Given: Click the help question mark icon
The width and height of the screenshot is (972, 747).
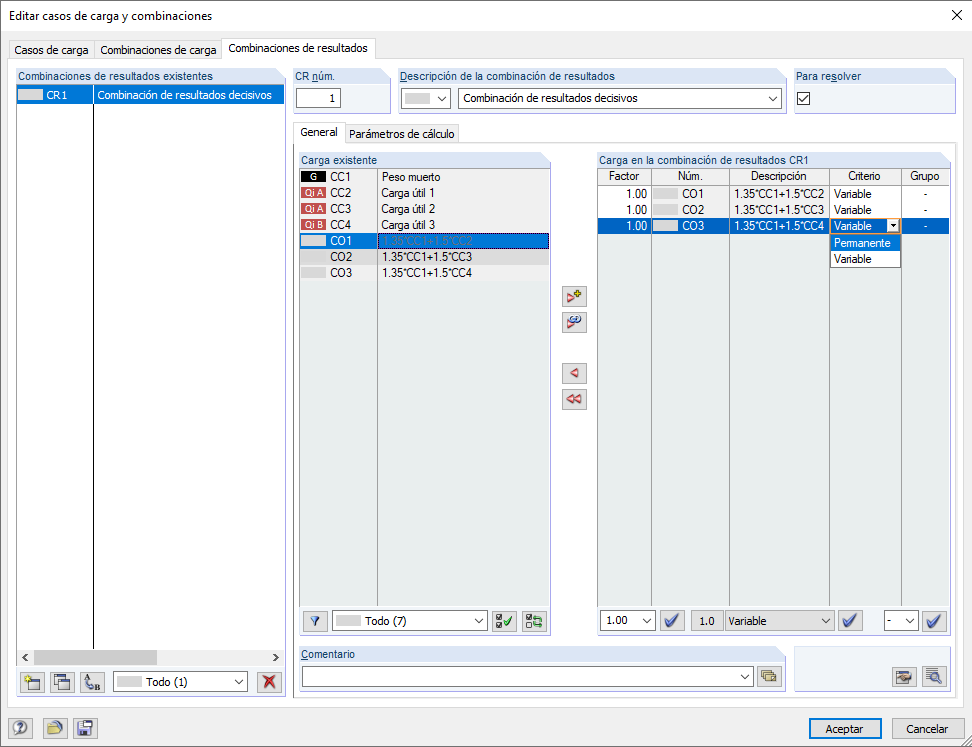Looking at the screenshot, I should [x=20, y=728].
